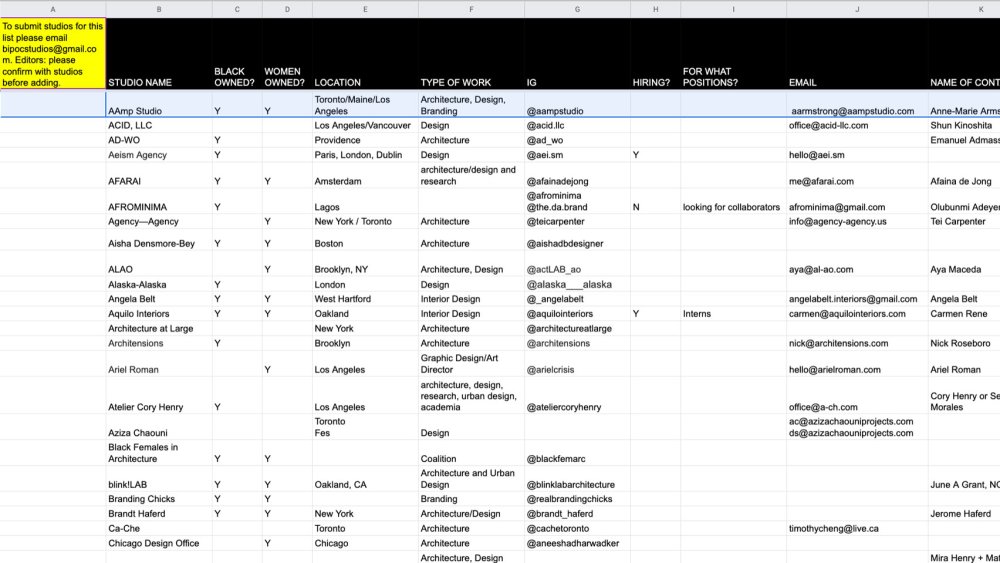1000x563 pixels.
Task: Click the @cachetoronto Instagram cell
Action: click(577, 528)
